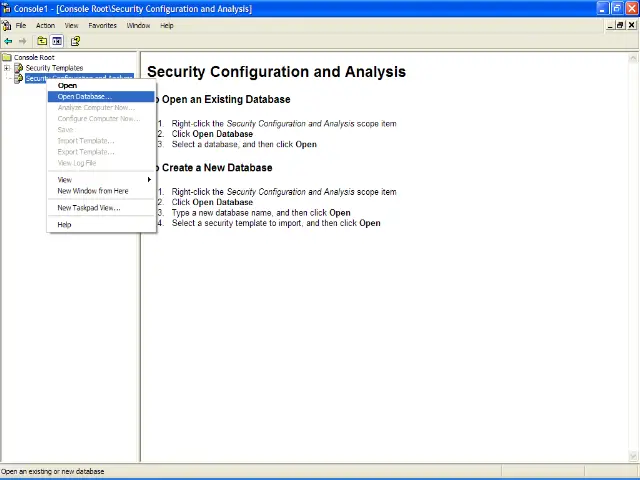
Task: Open the Action menu
Action: 45,25
